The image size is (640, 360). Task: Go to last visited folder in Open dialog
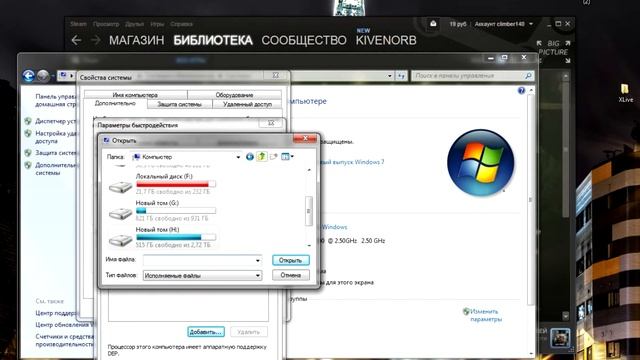click(x=250, y=157)
